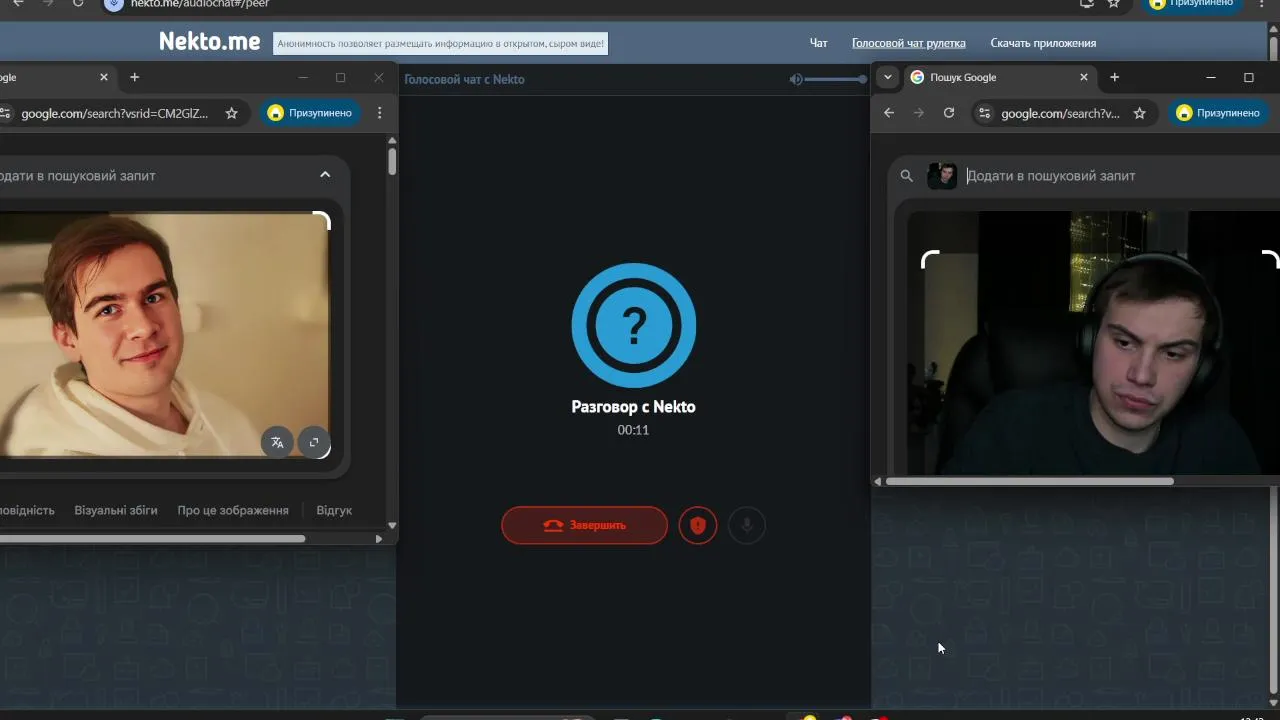Go back in right Google window
Screen dimensions: 1280x720
click(889, 113)
